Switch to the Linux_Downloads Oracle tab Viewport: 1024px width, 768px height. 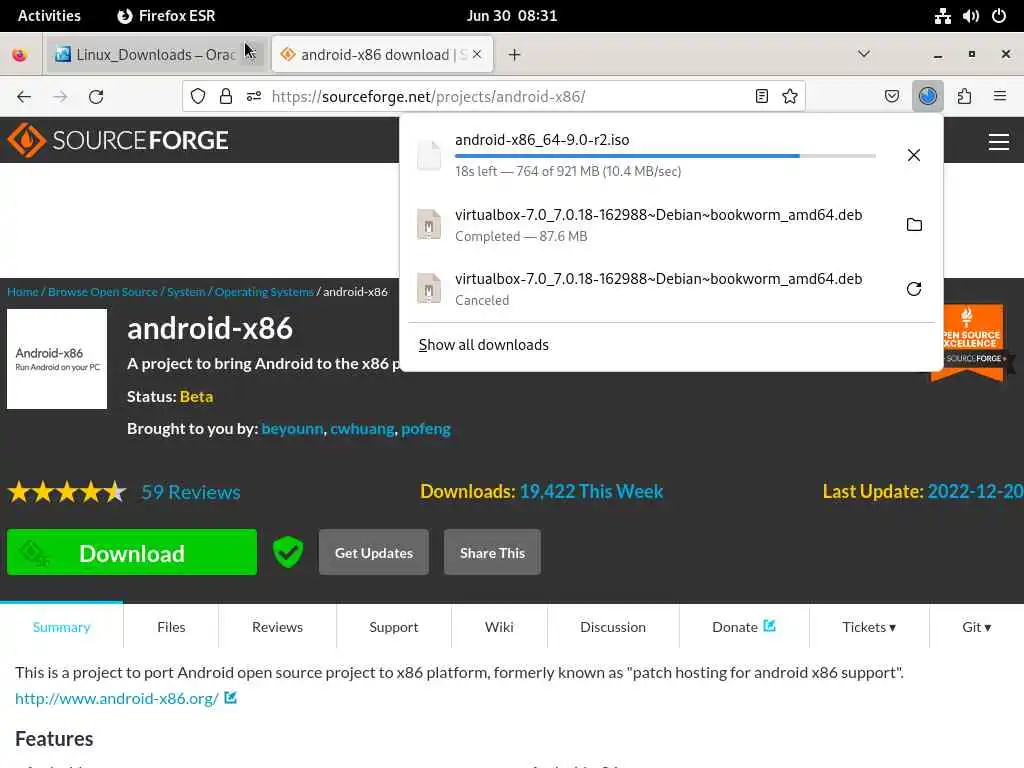pos(155,55)
